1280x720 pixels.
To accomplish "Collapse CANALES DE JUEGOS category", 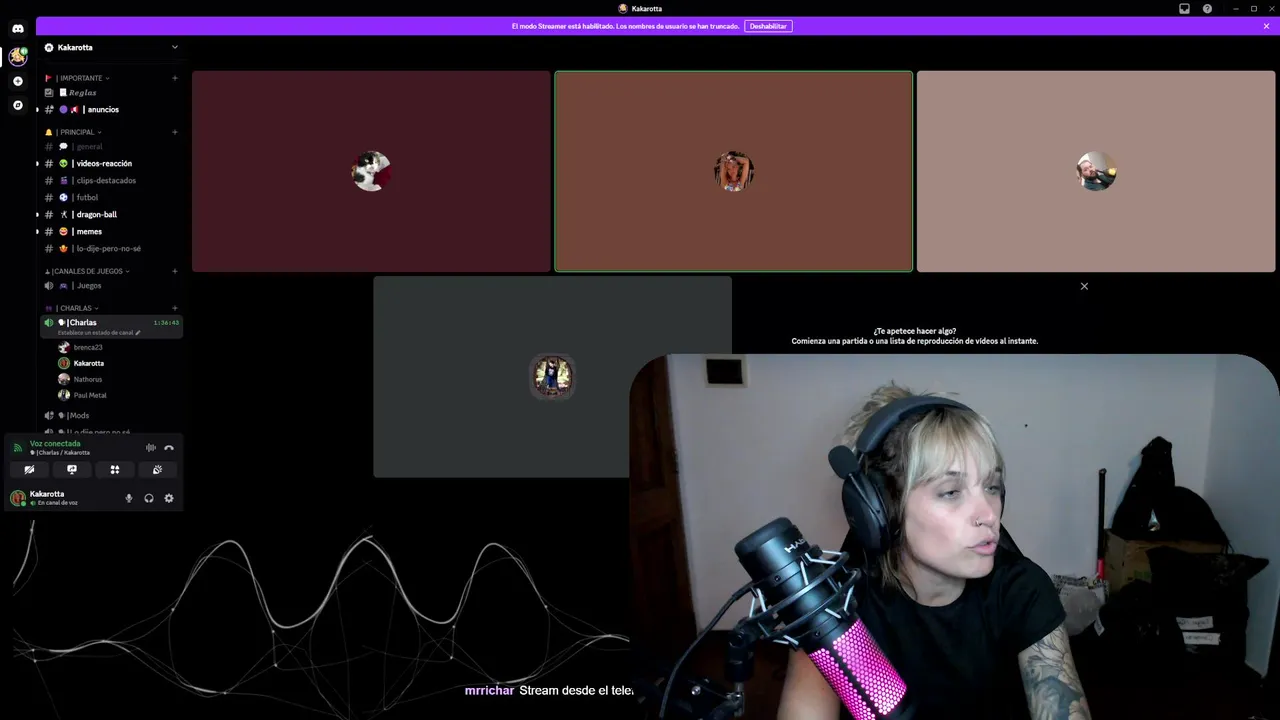I will coord(87,271).
